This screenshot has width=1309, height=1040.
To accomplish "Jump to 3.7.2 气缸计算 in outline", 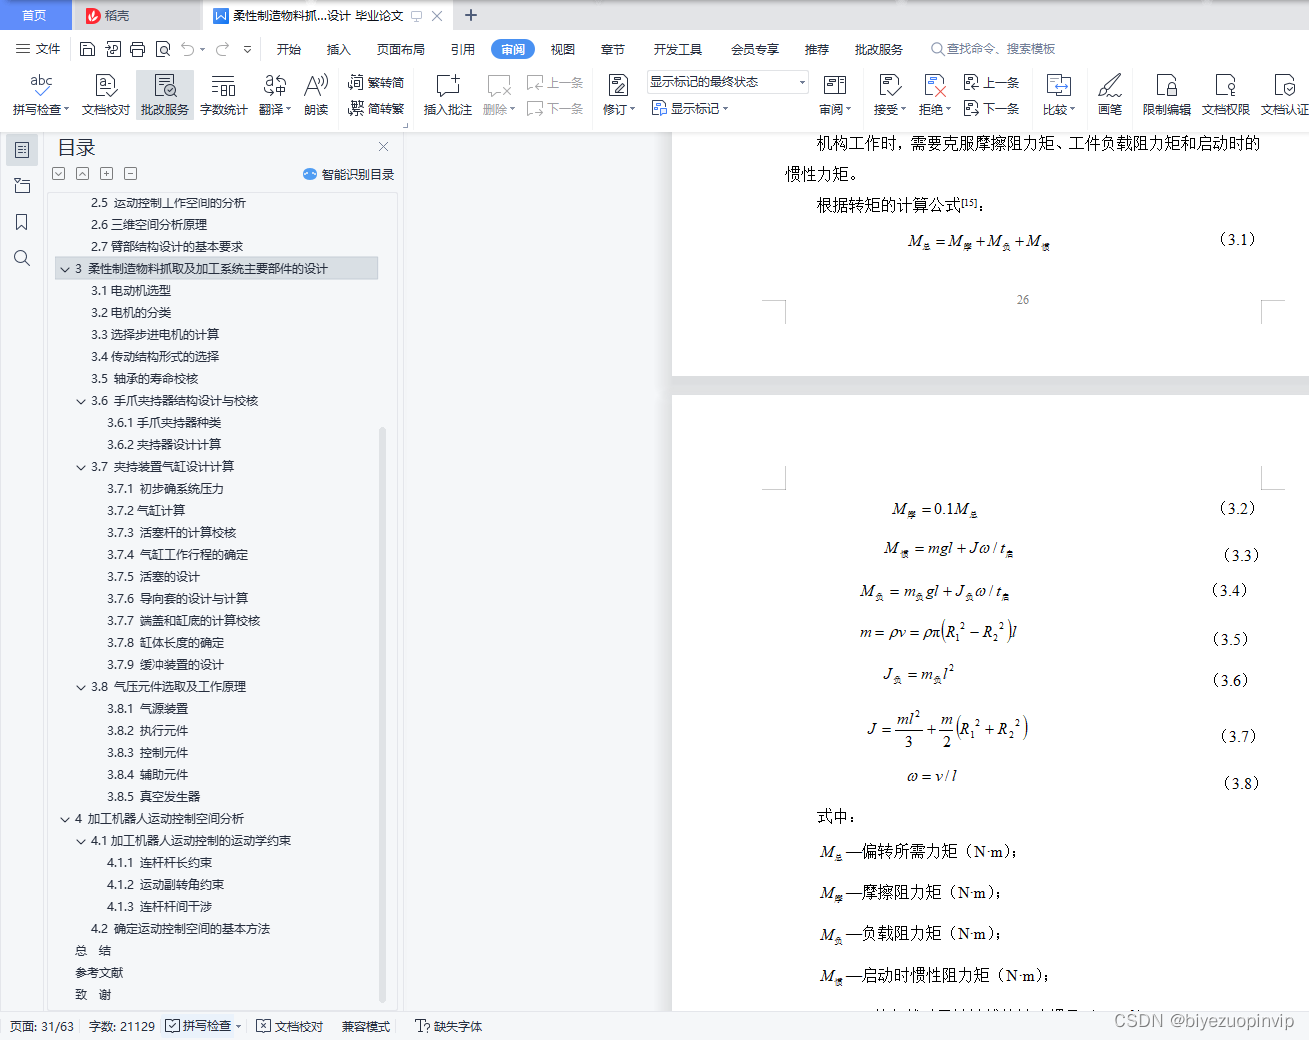I will [146, 511].
